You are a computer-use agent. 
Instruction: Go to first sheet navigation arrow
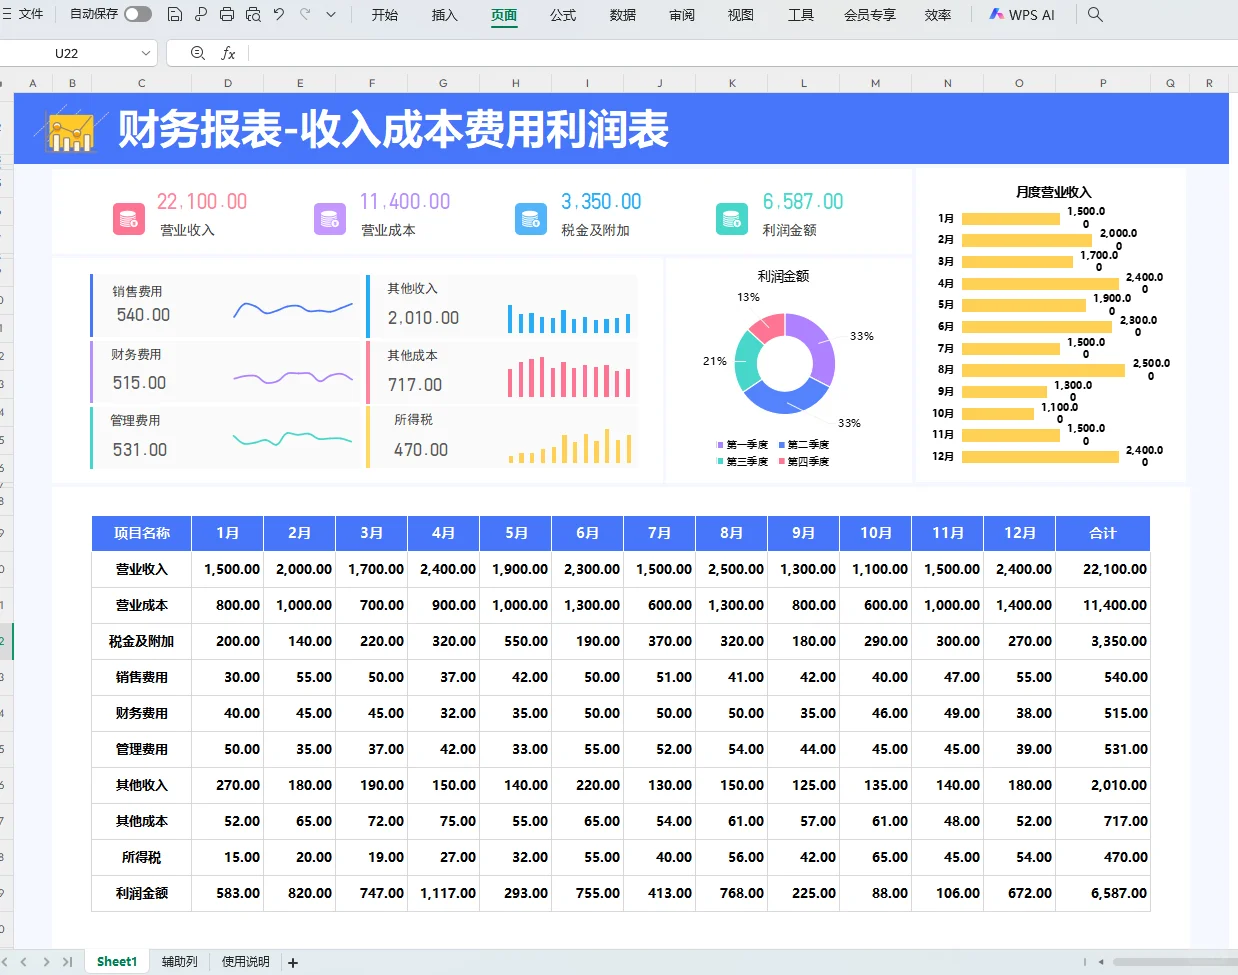click(x=5, y=962)
